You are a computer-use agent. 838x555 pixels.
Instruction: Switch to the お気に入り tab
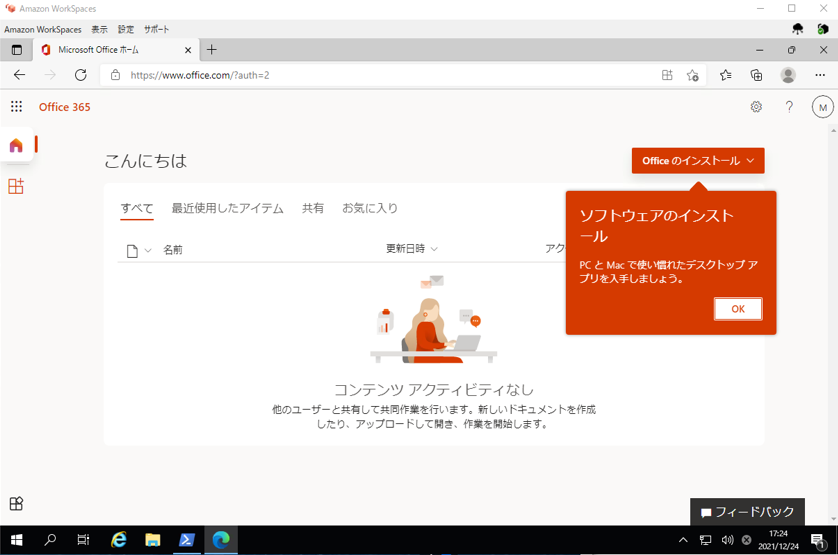(370, 208)
